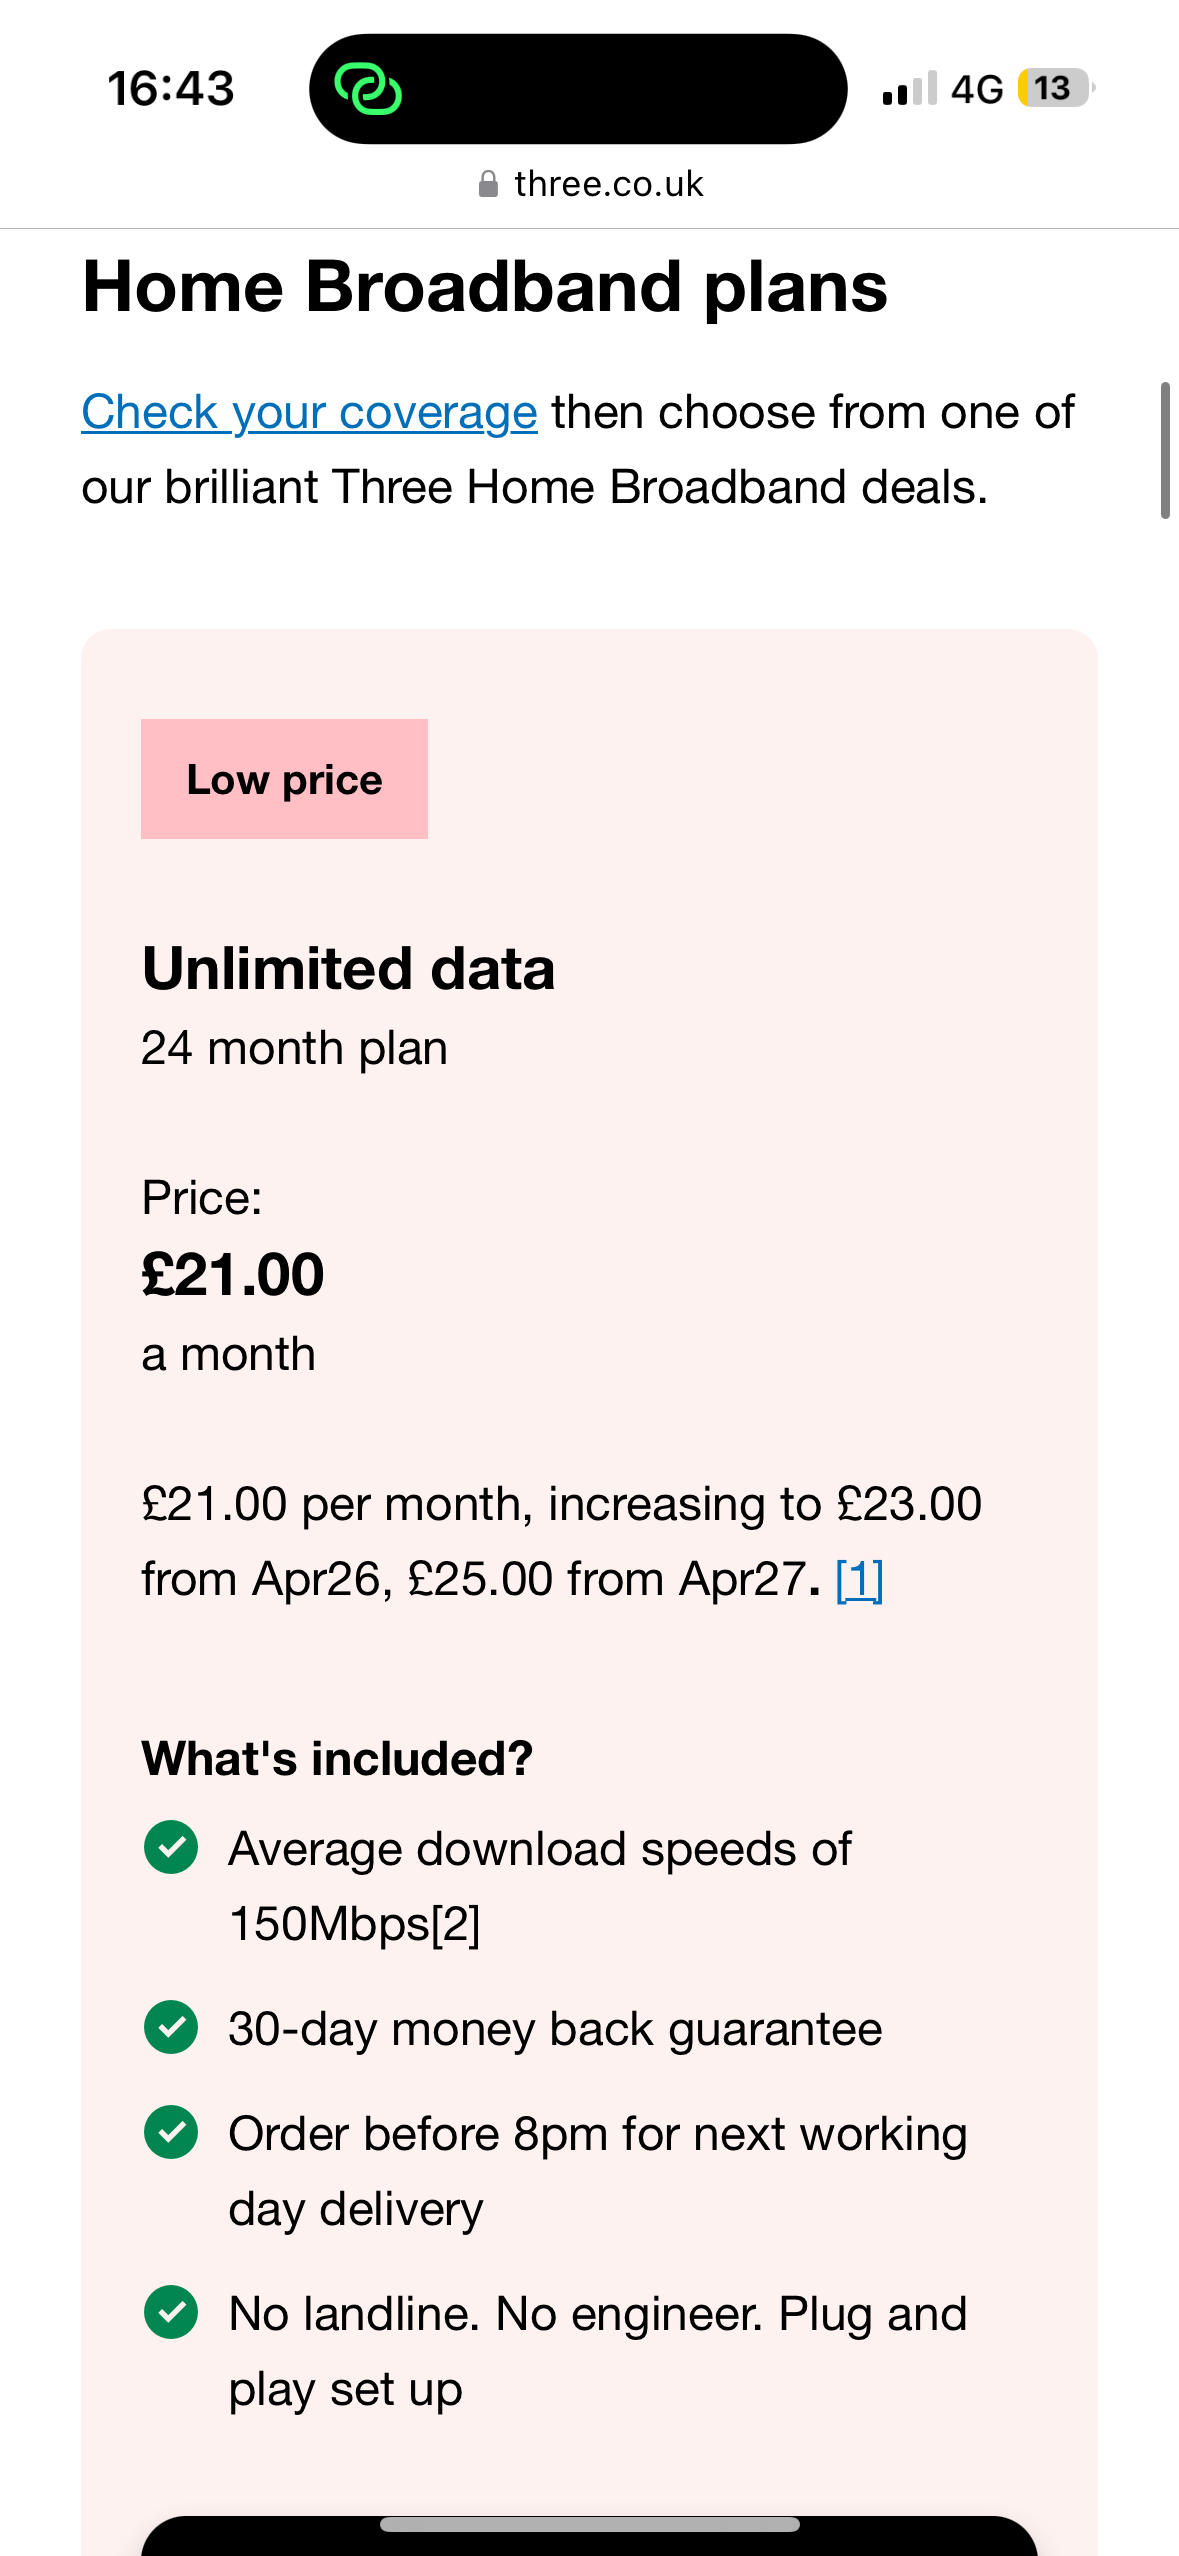Tap green checkmark beside No landline text

click(x=171, y=2312)
